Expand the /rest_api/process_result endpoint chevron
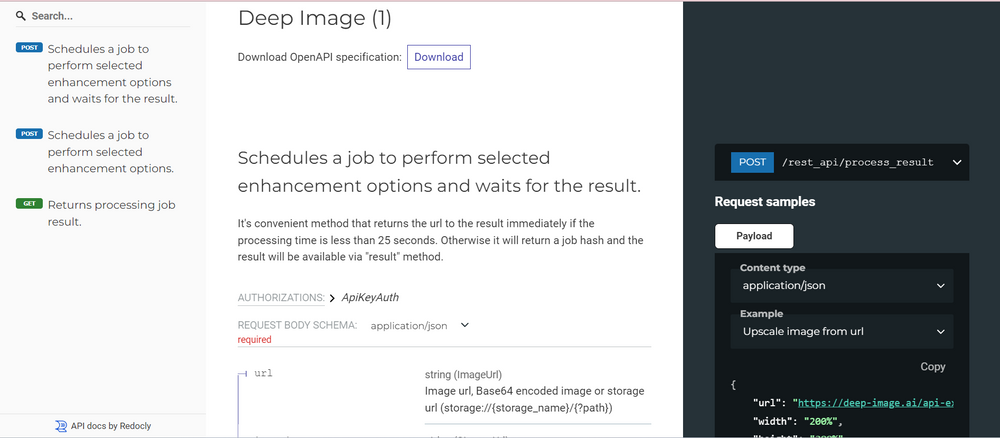 click(x=957, y=163)
